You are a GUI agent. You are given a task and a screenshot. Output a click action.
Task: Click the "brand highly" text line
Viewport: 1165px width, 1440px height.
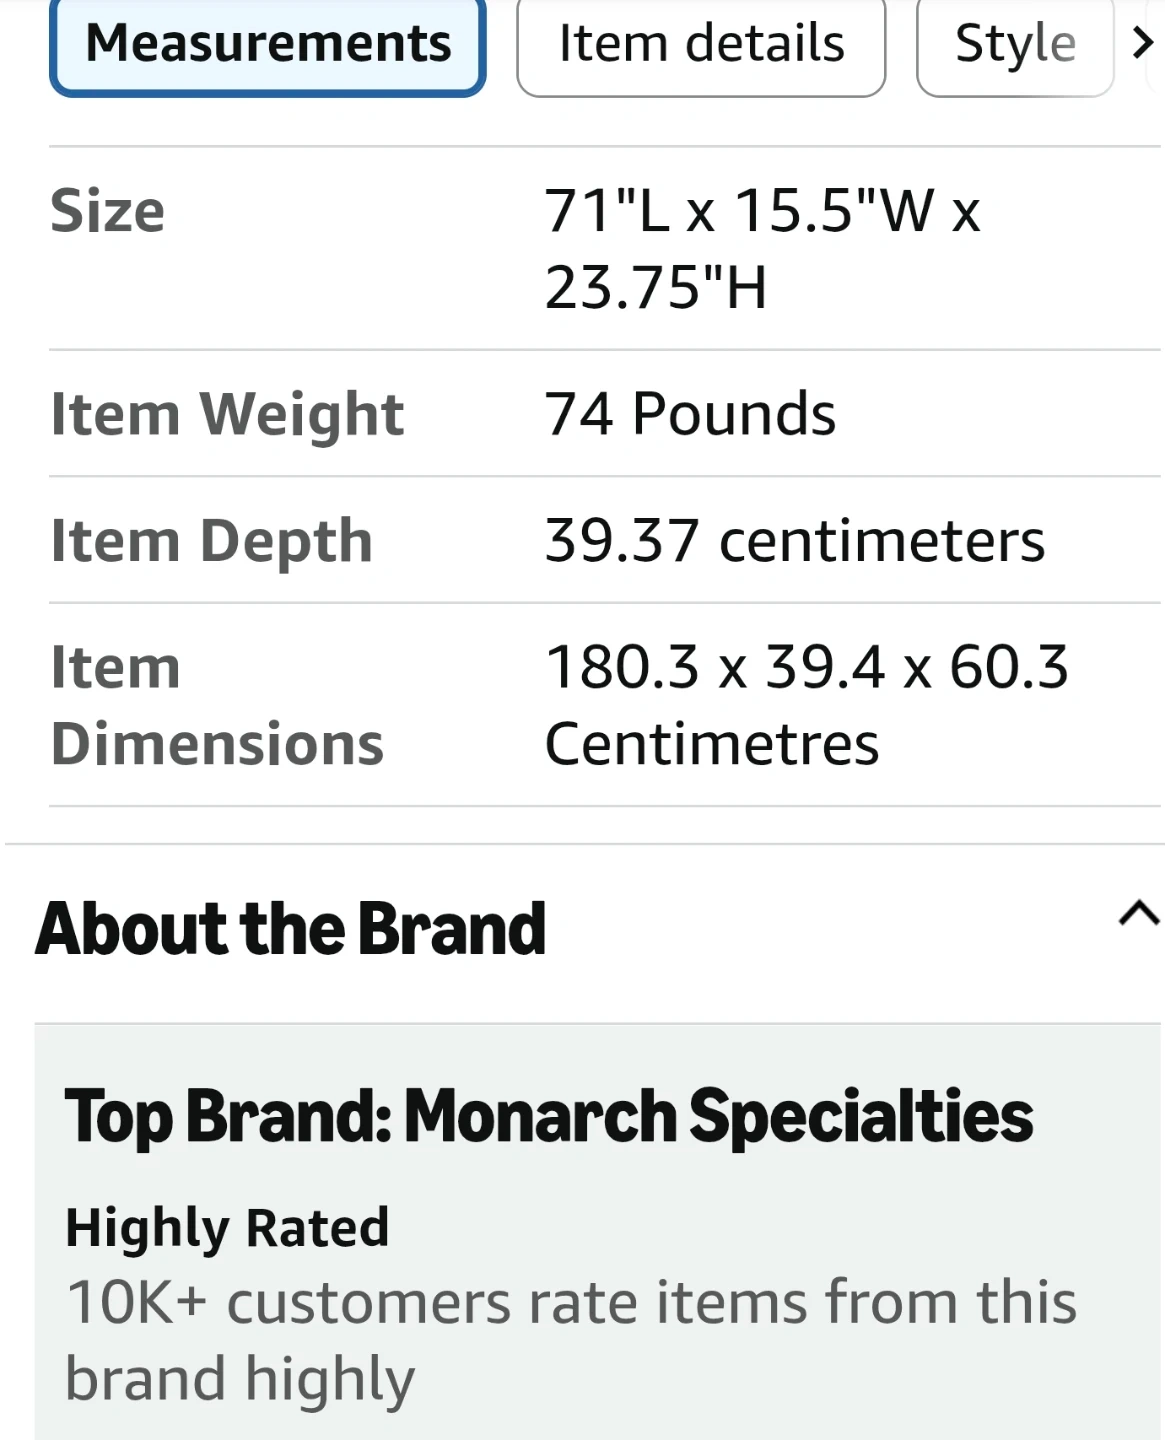(240, 1379)
